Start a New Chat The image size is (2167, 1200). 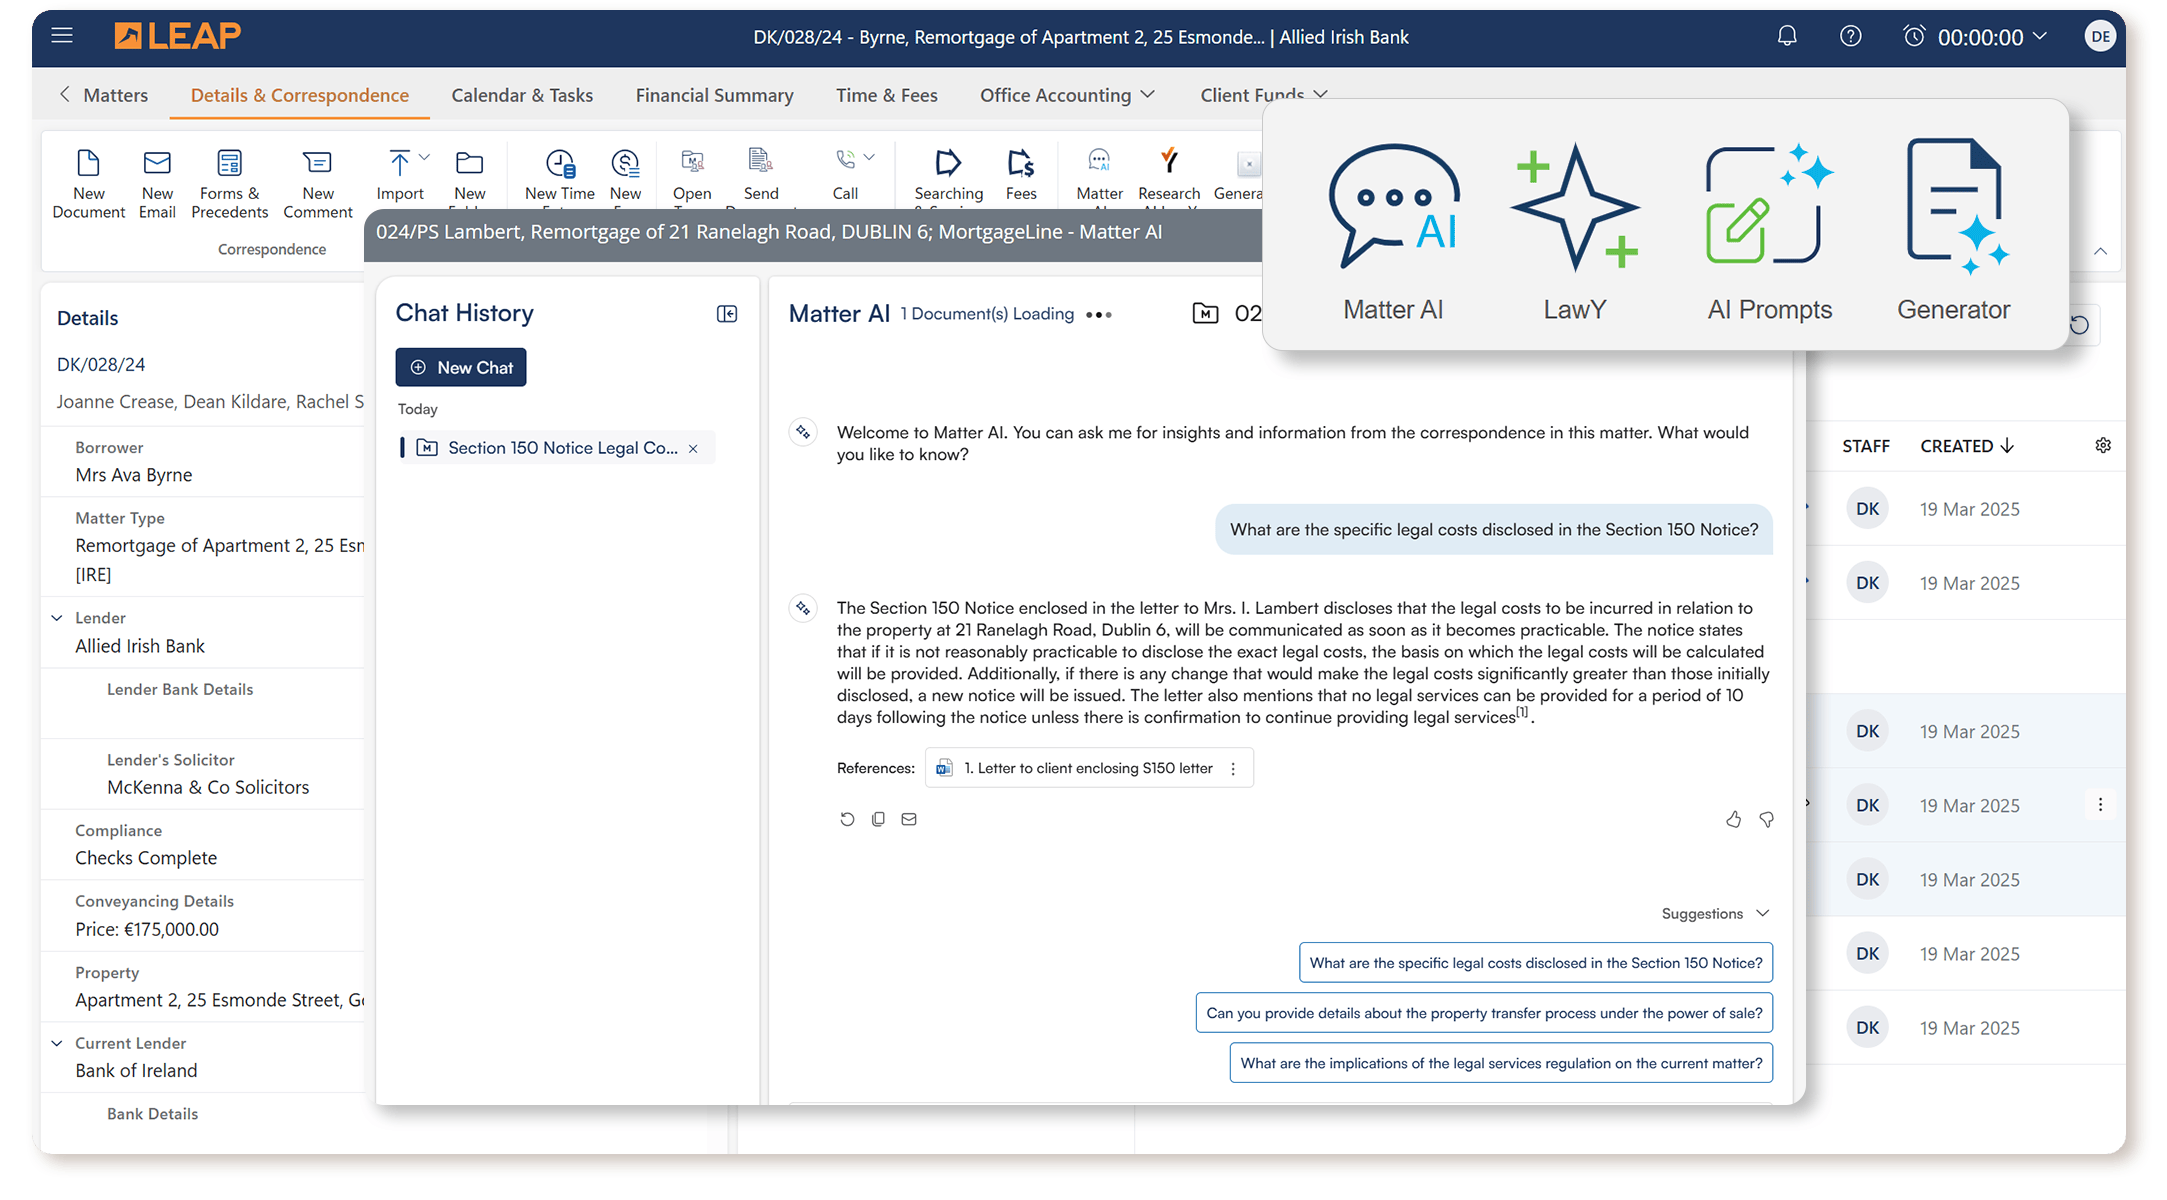pos(460,367)
